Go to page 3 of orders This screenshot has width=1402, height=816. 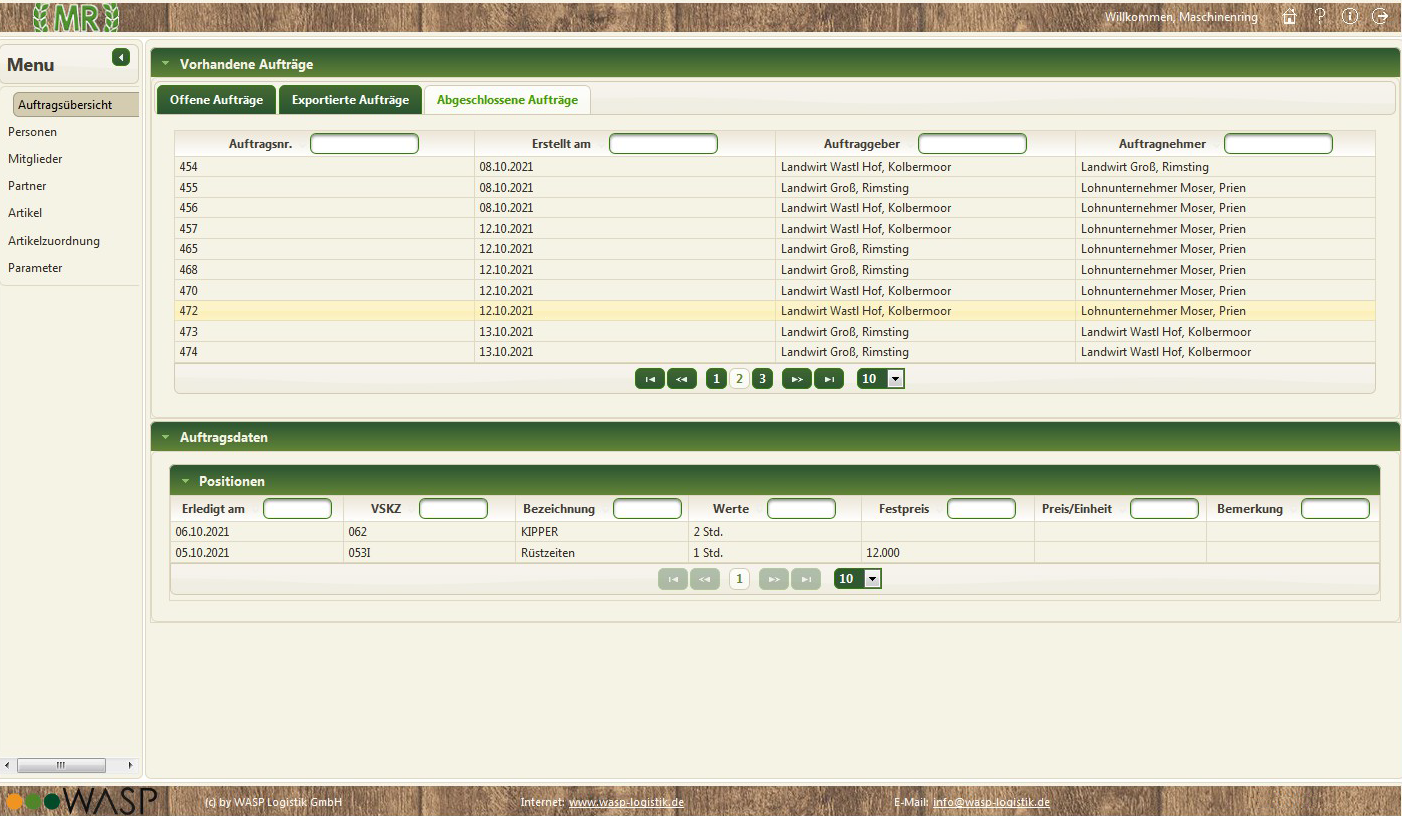click(x=762, y=379)
